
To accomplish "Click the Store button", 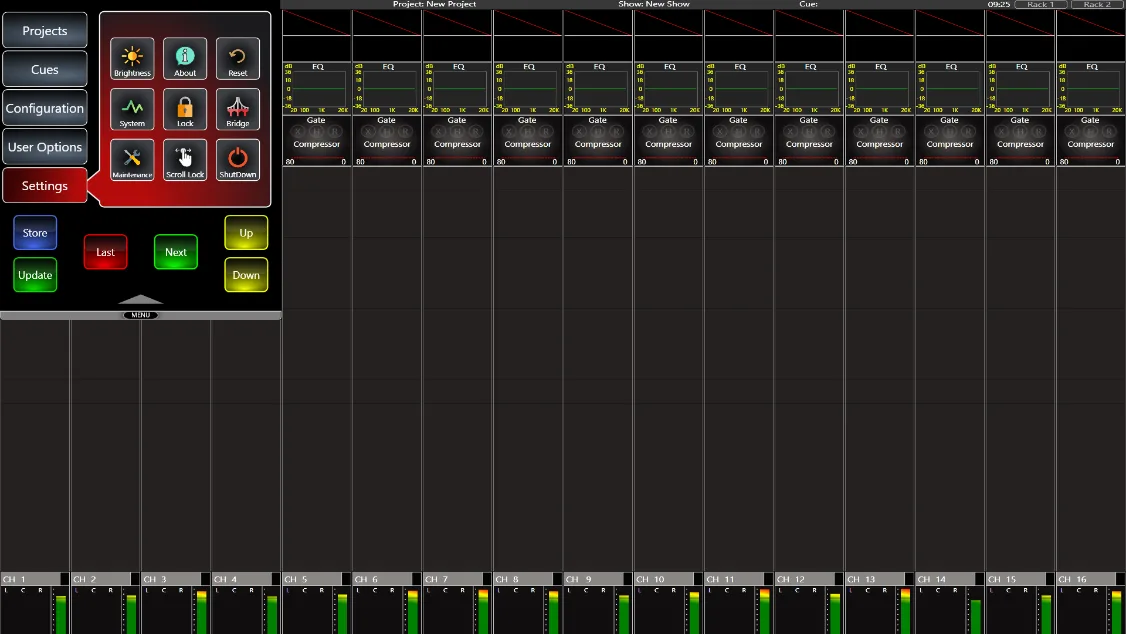I will (34, 233).
